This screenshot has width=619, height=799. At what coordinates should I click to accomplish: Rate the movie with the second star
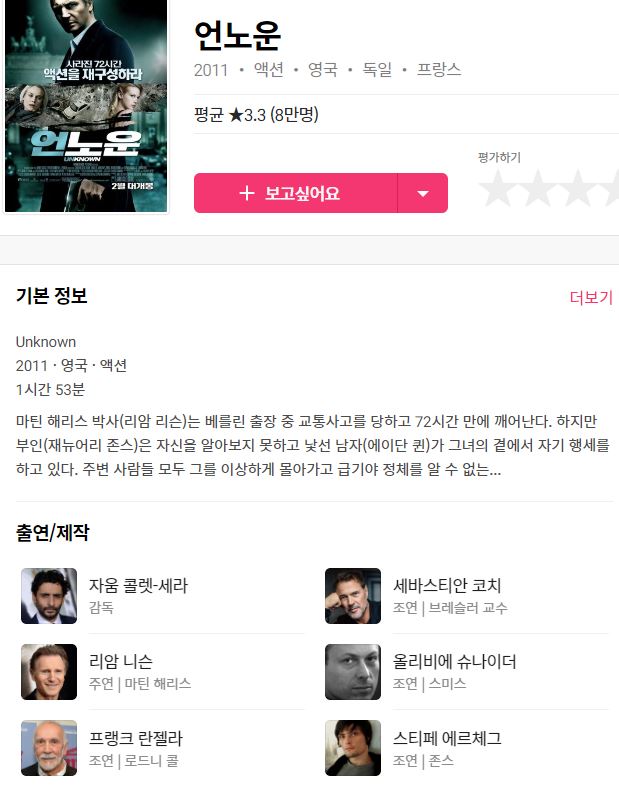tap(537, 188)
